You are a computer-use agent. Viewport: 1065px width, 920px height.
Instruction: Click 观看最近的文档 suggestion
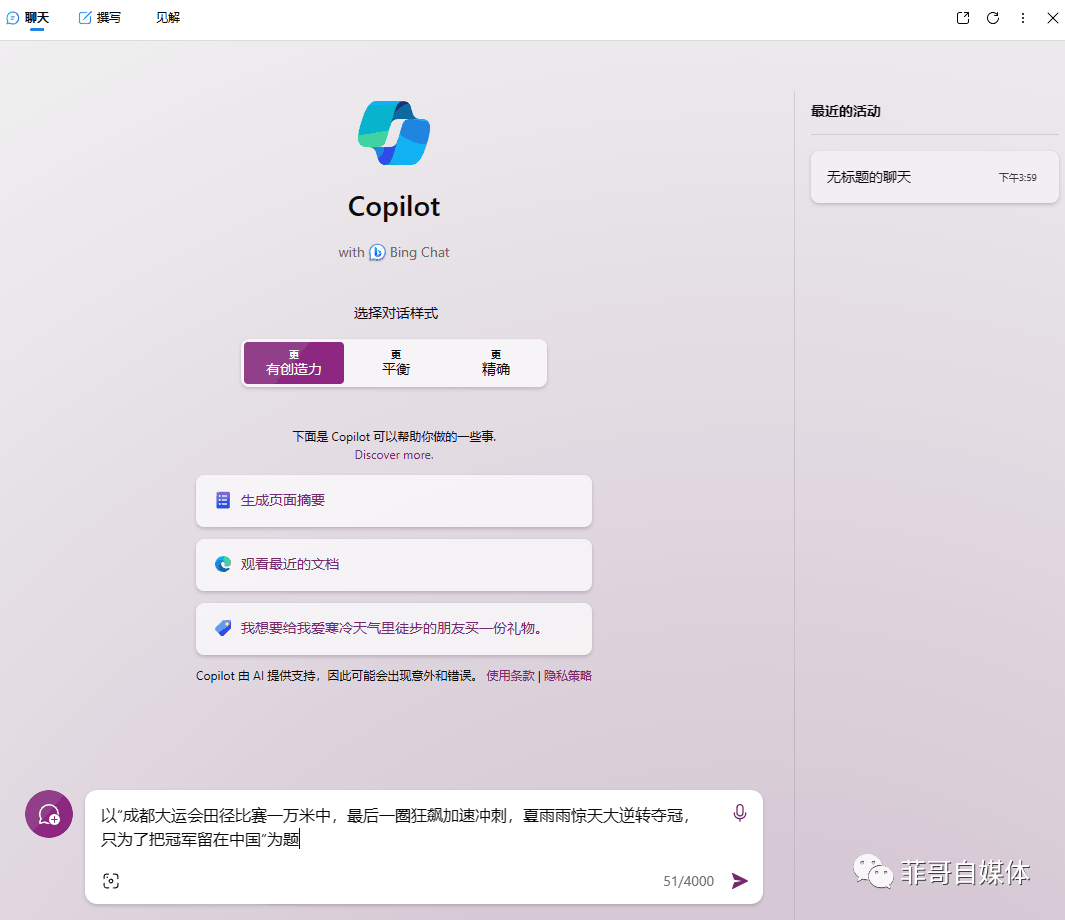(394, 565)
